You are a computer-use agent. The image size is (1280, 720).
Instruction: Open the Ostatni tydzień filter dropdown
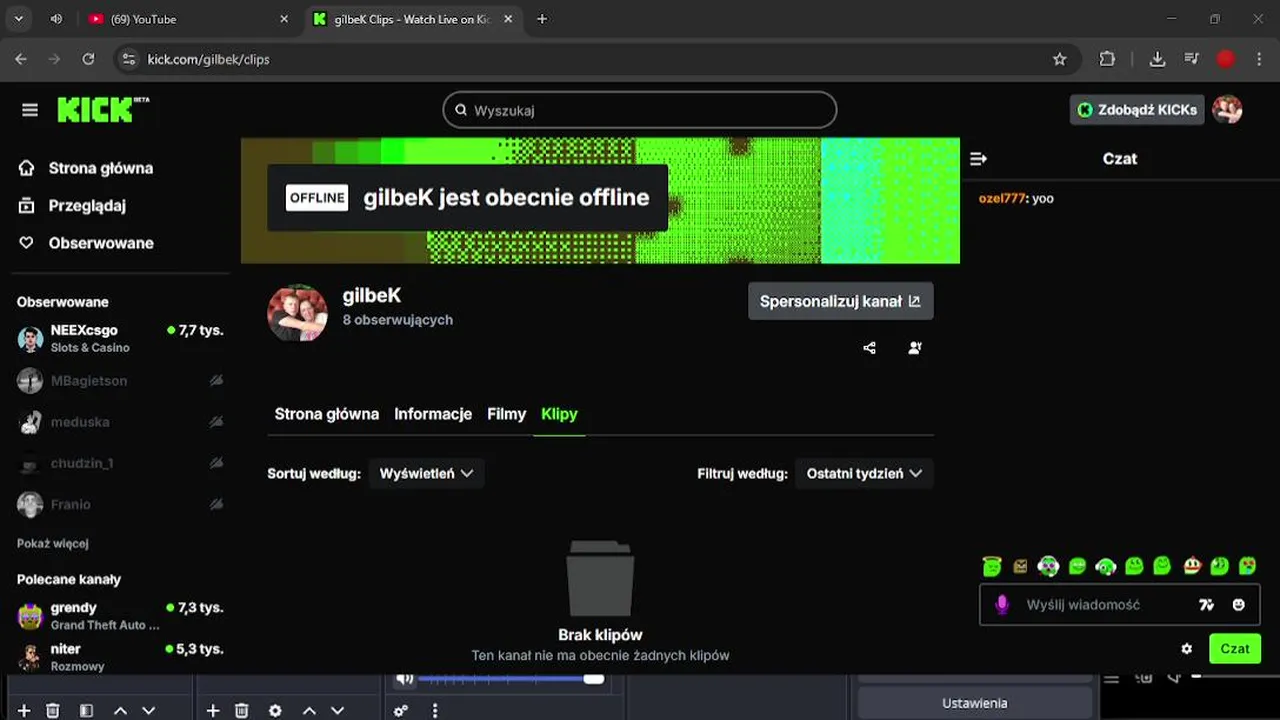tap(864, 474)
